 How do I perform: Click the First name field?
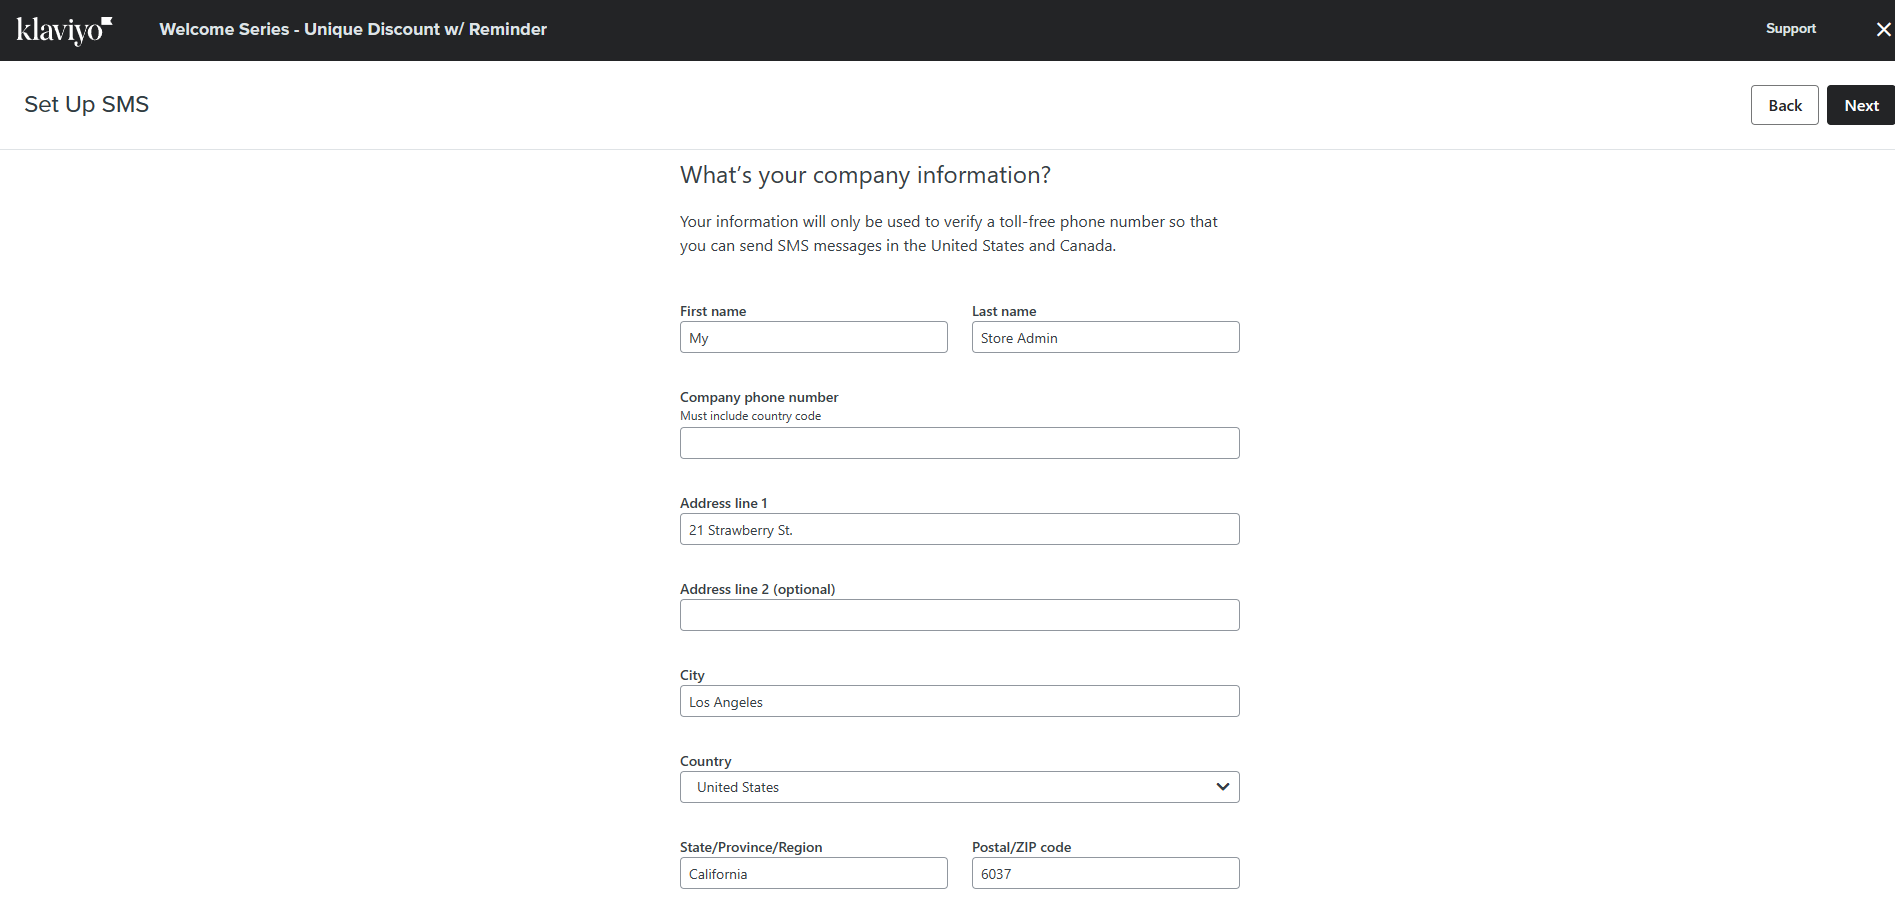813,337
